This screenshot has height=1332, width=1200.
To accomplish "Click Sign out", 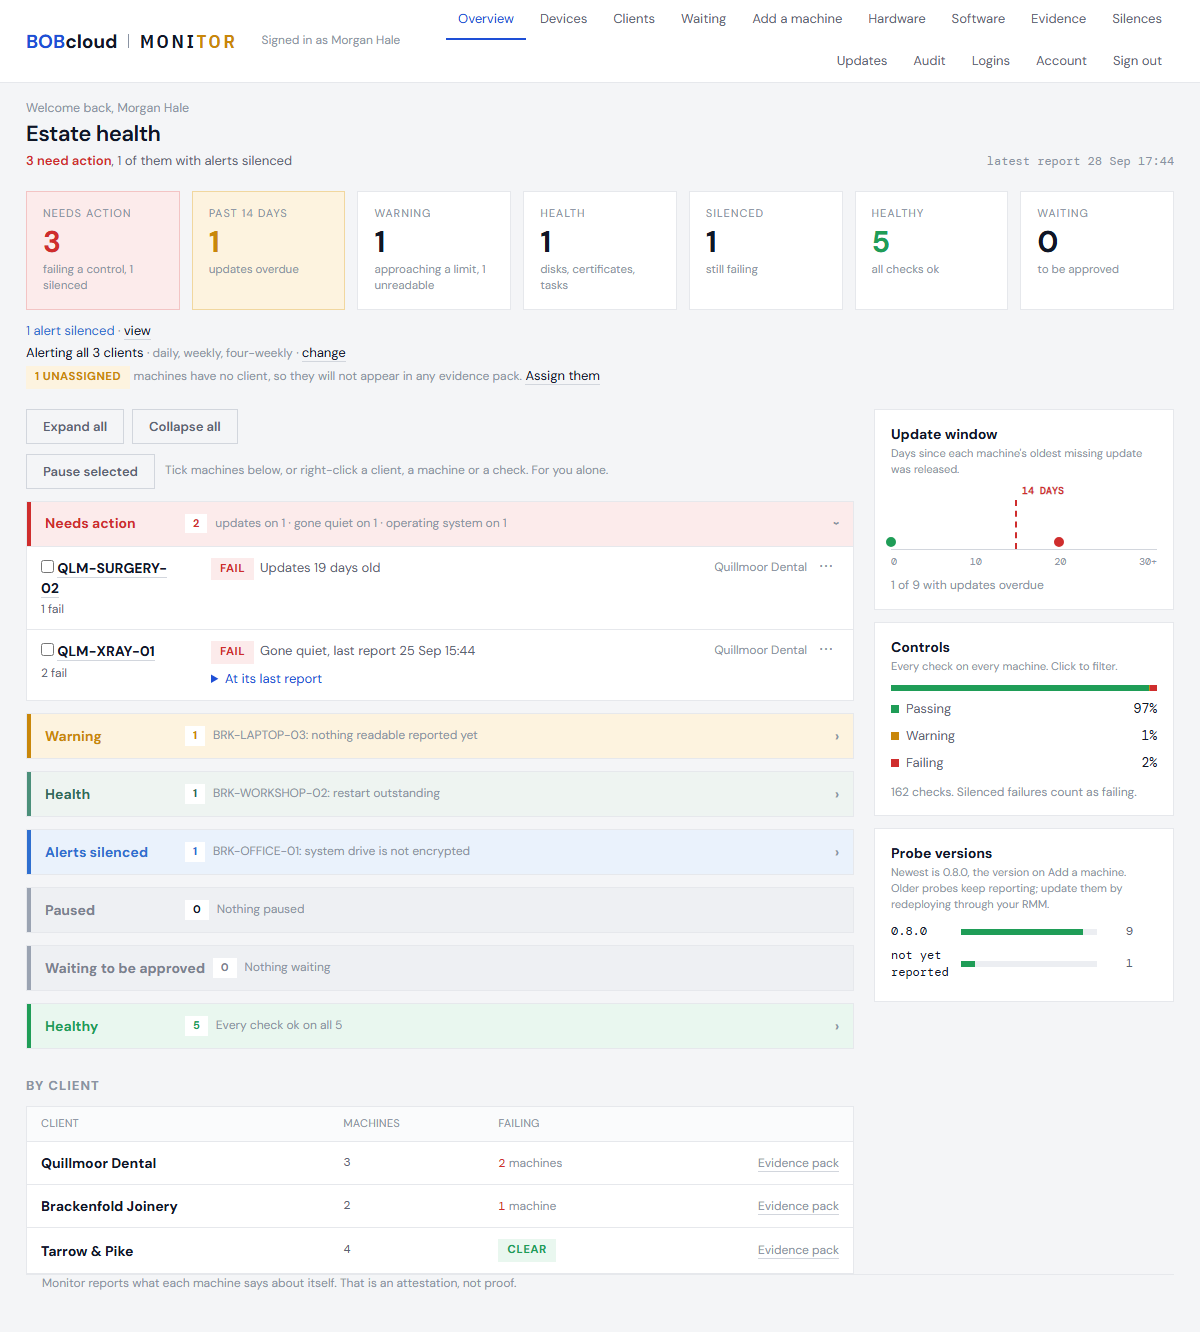I will pos(1137,61).
